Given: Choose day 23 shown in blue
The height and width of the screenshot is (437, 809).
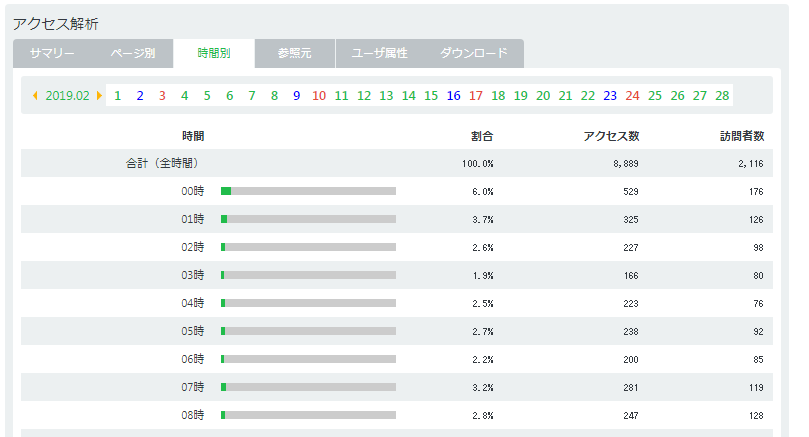Looking at the screenshot, I should click(610, 95).
